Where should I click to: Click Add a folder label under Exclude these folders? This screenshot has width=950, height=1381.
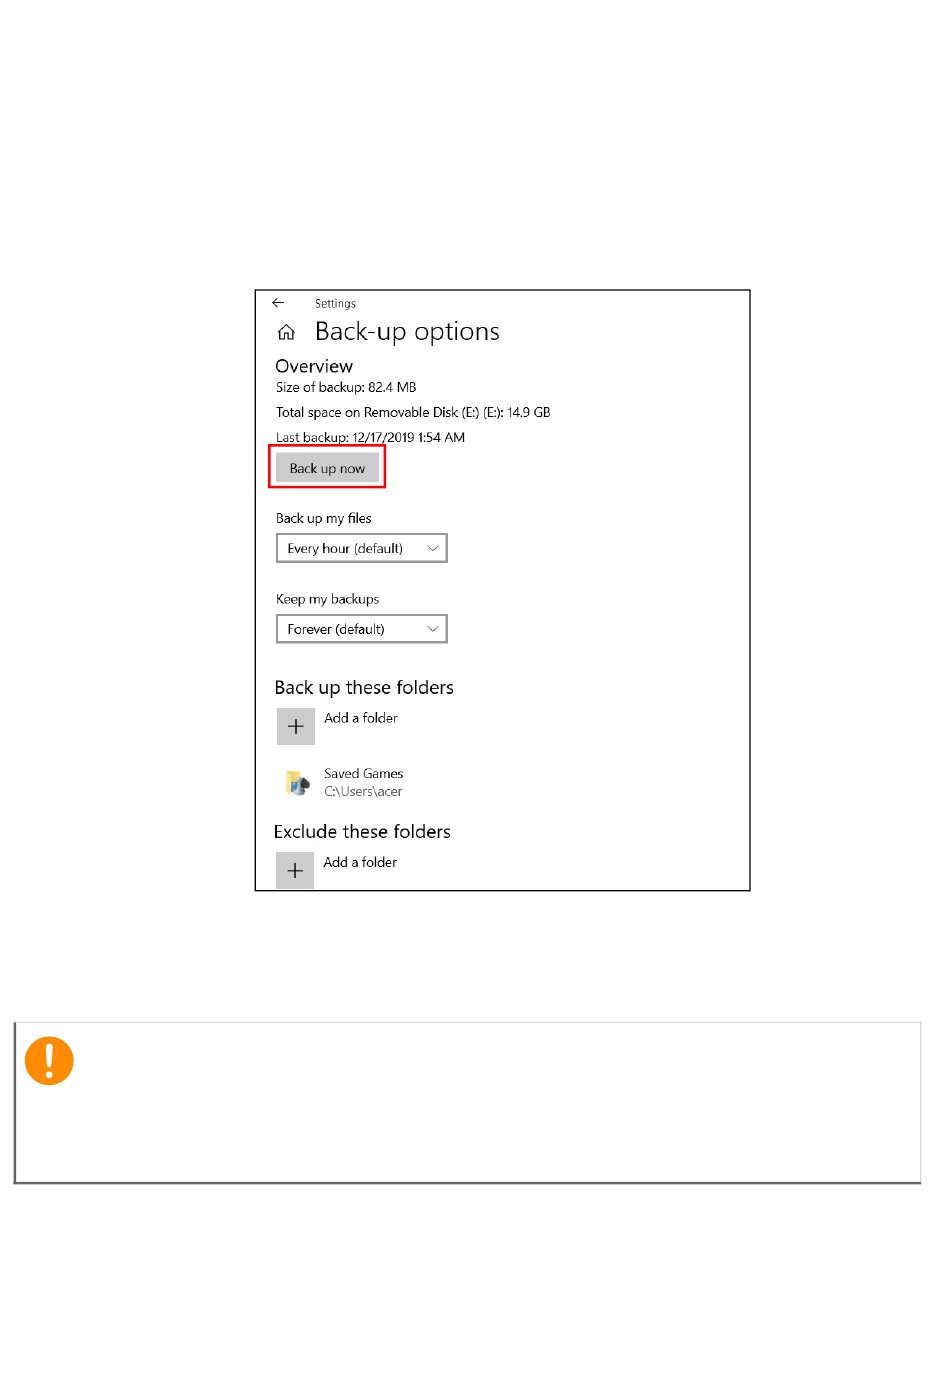point(360,862)
